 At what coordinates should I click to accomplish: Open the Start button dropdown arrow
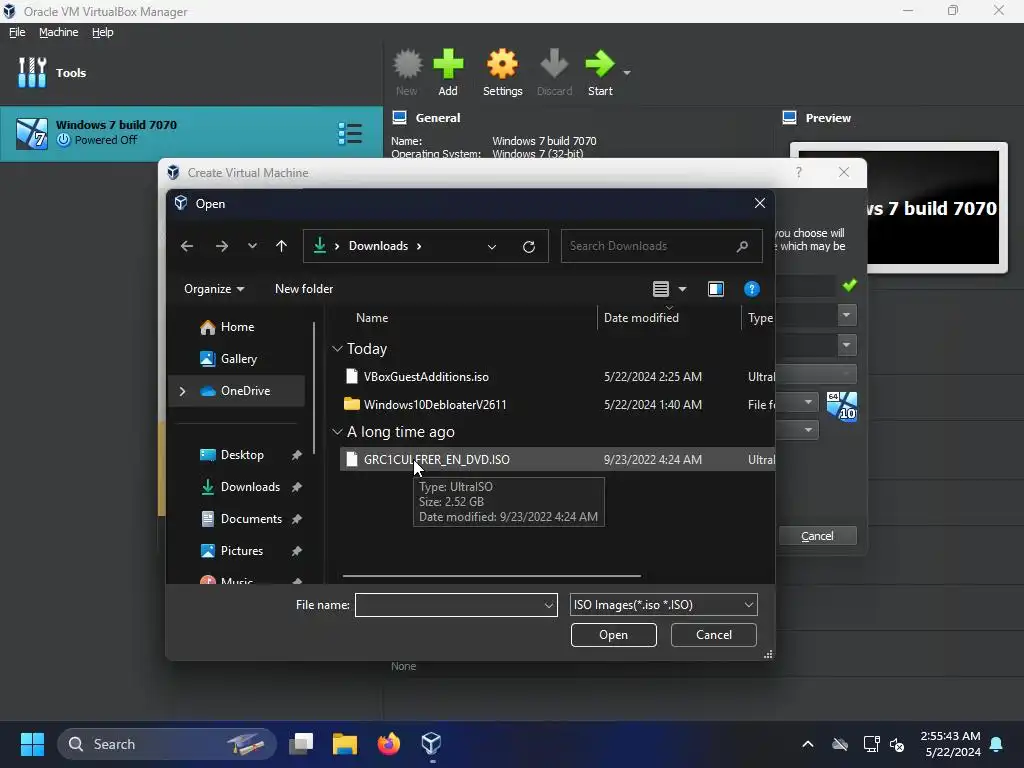(x=627, y=72)
